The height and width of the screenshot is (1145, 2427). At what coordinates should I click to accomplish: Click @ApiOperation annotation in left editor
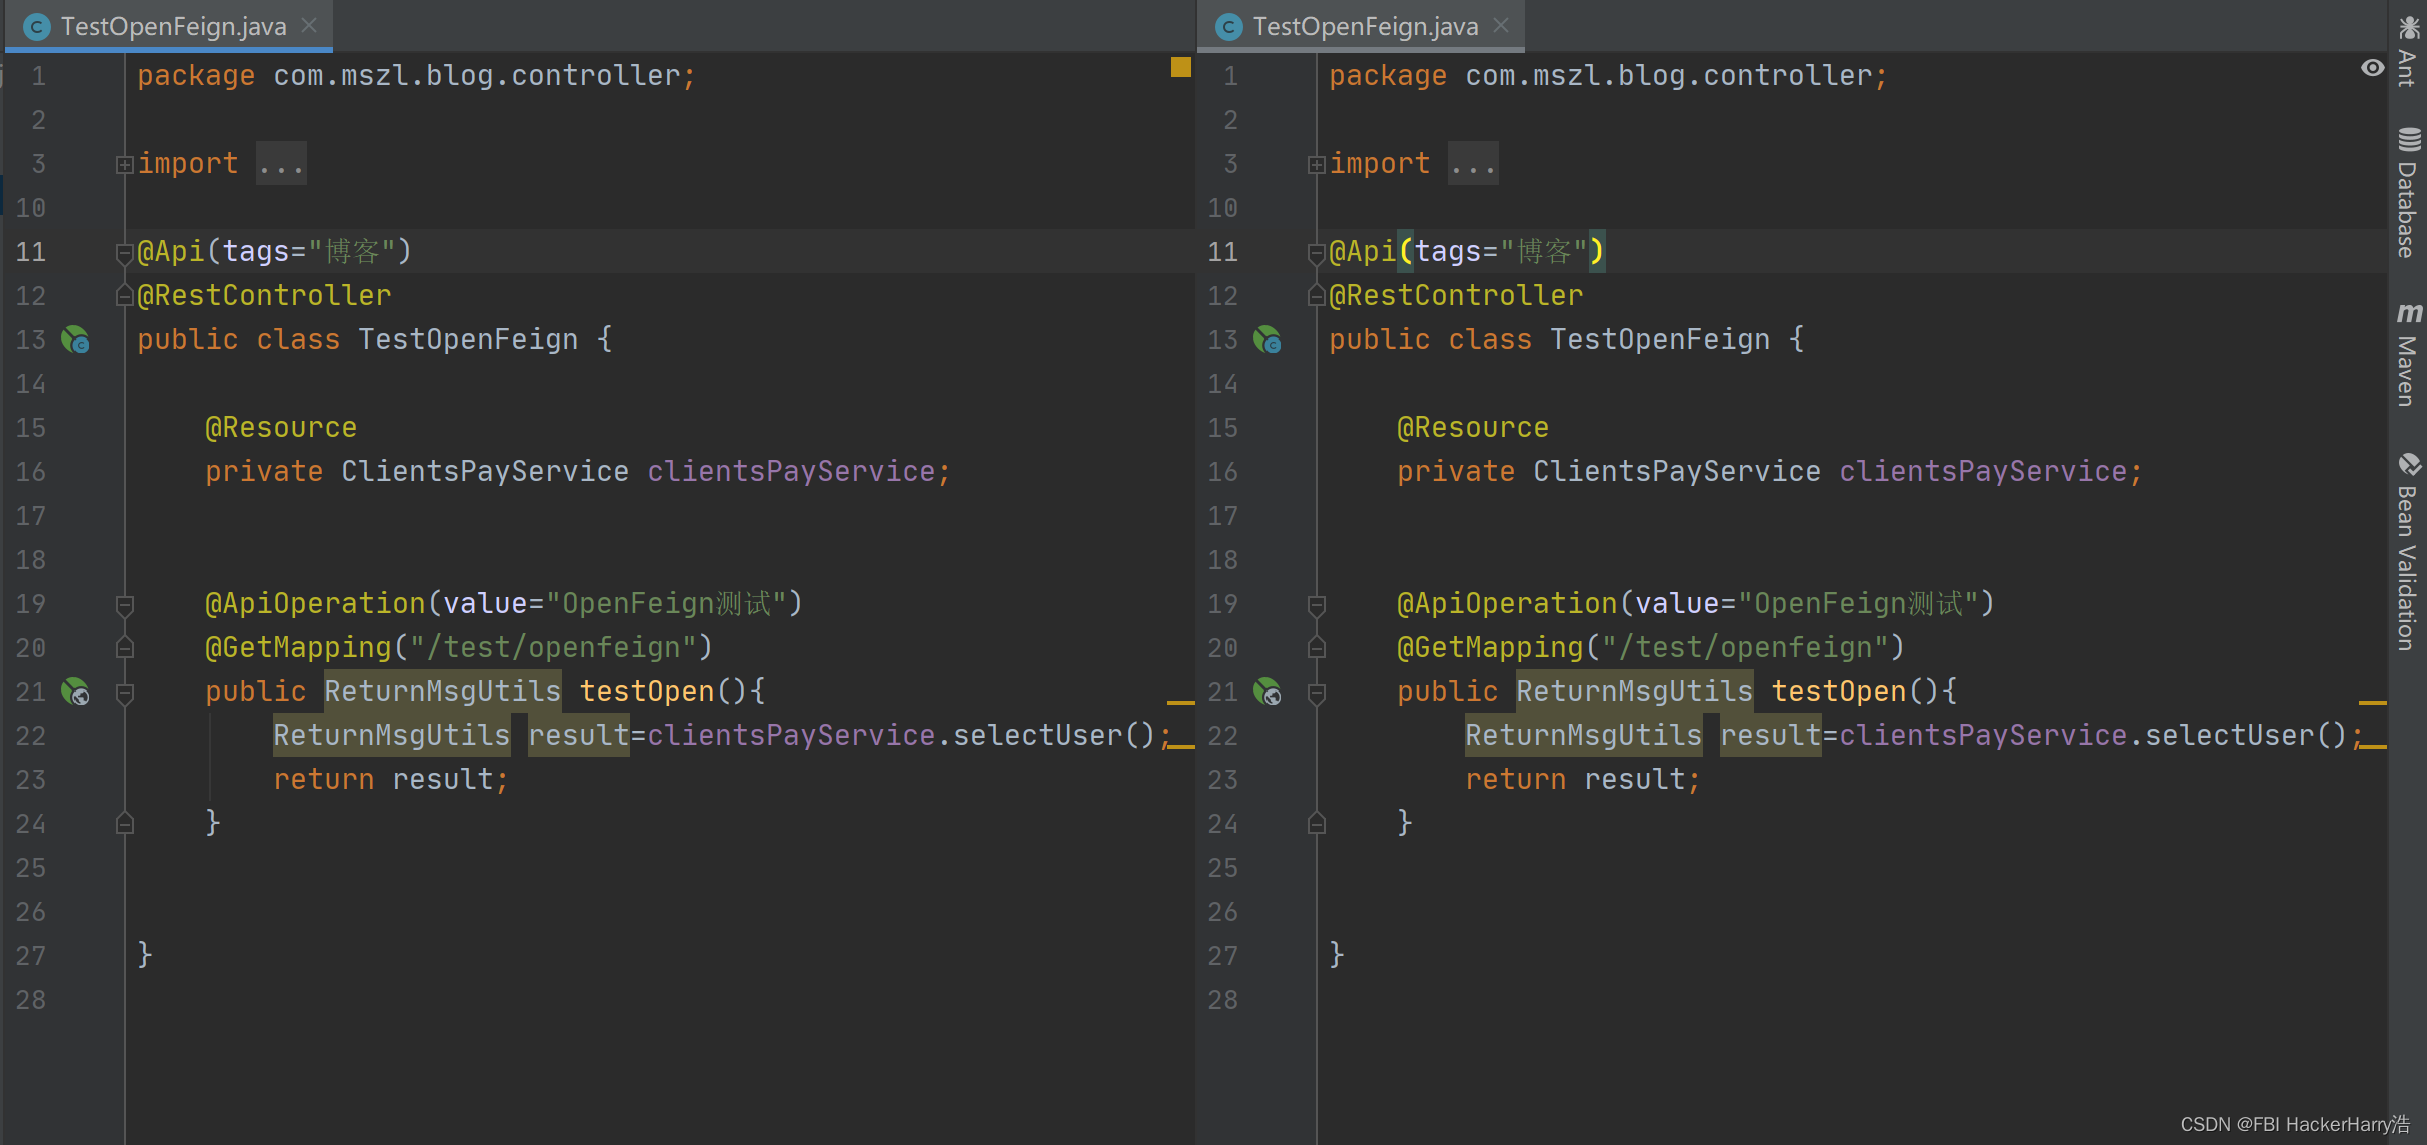click(315, 604)
